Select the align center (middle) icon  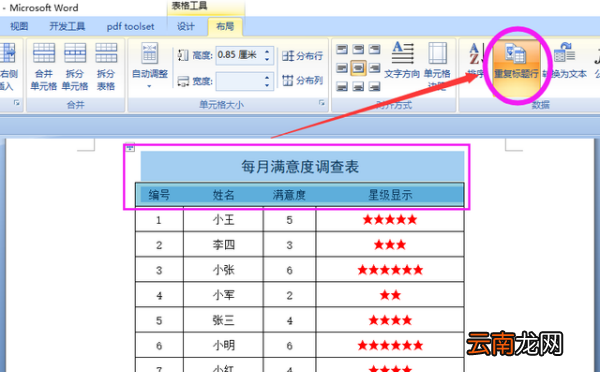[x=358, y=68]
